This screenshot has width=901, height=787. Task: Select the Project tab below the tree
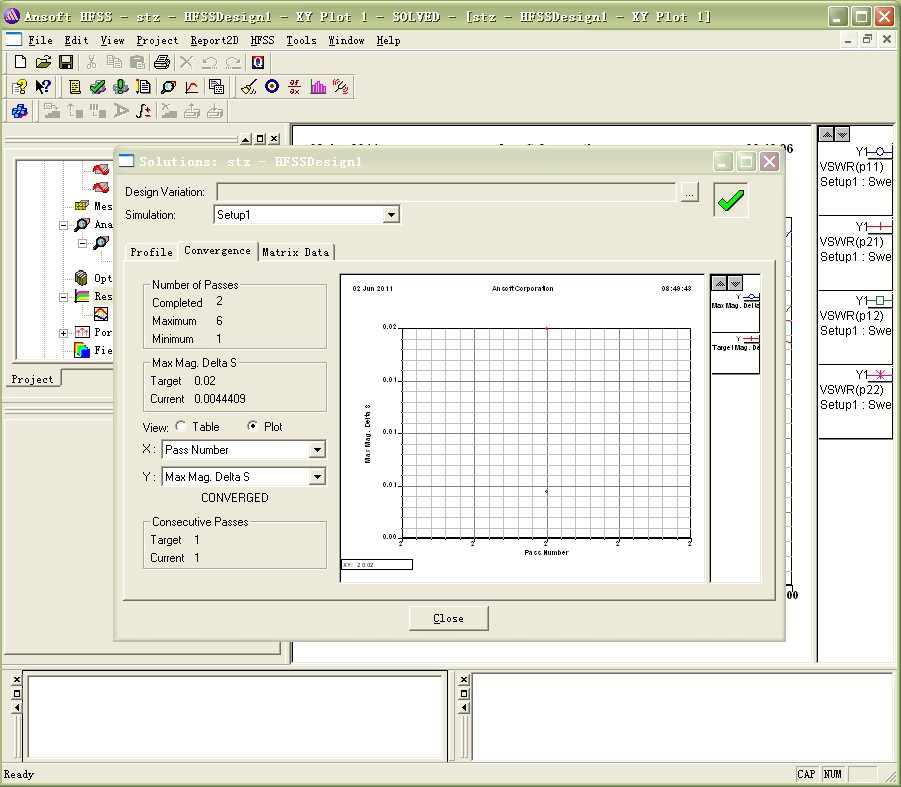tap(33, 379)
